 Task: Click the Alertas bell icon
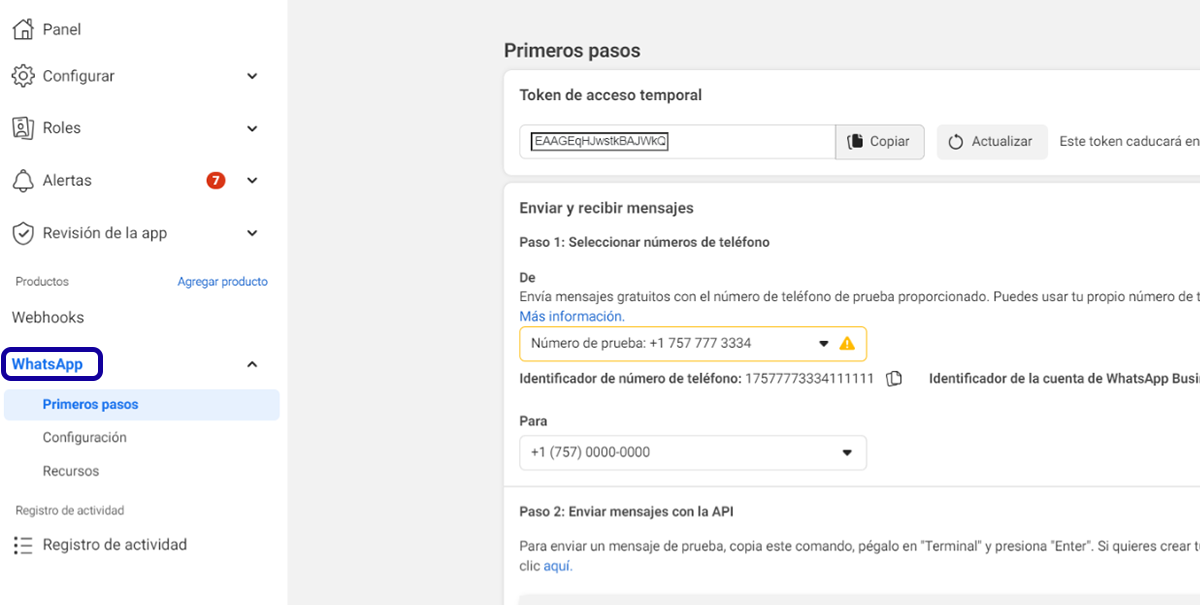pyautogui.click(x=23, y=181)
